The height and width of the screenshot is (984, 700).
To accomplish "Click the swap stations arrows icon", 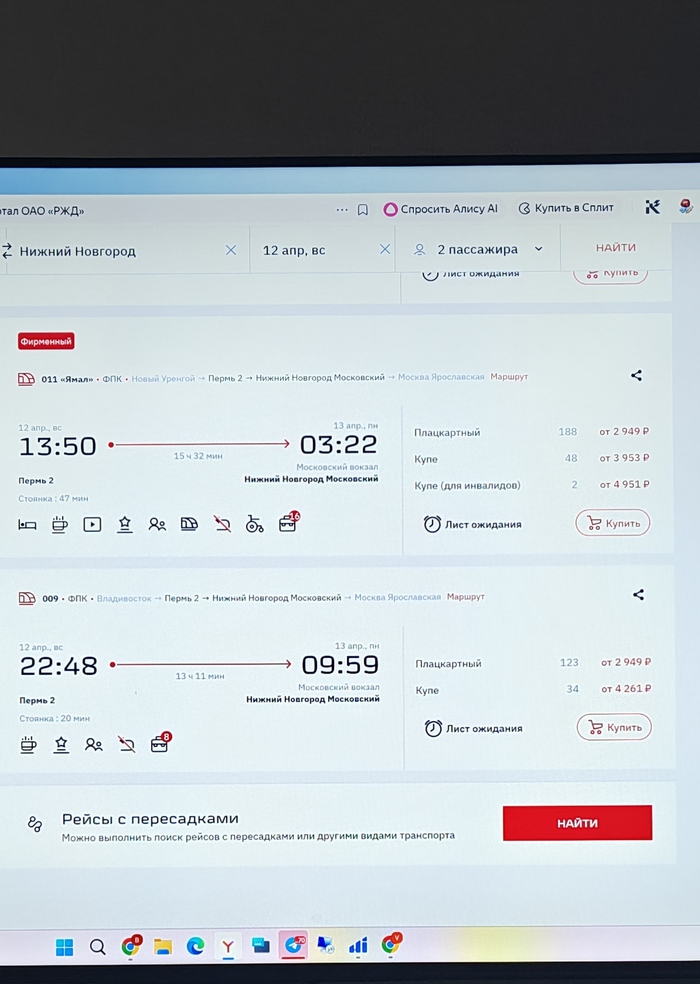I will coord(7,250).
